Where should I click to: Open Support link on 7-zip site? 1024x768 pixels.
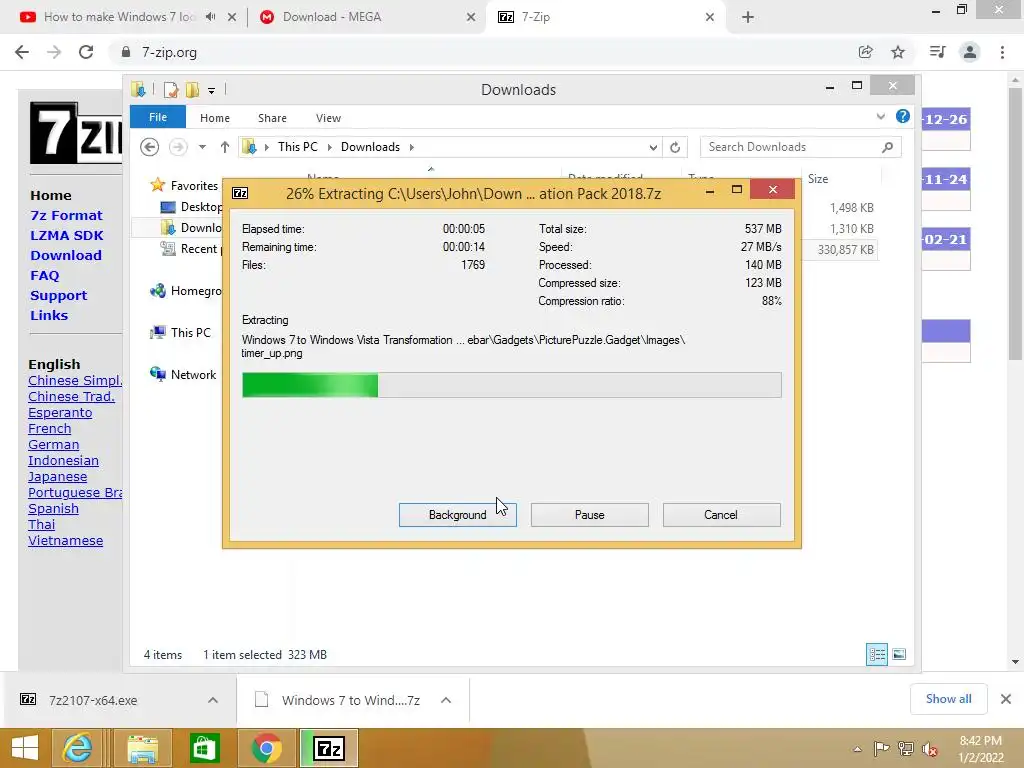[58, 295]
